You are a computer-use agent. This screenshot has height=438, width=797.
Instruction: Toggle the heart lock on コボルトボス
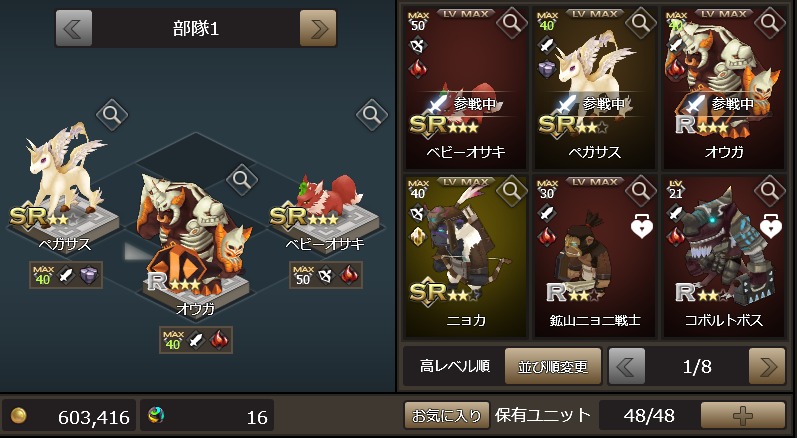pos(771,226)
